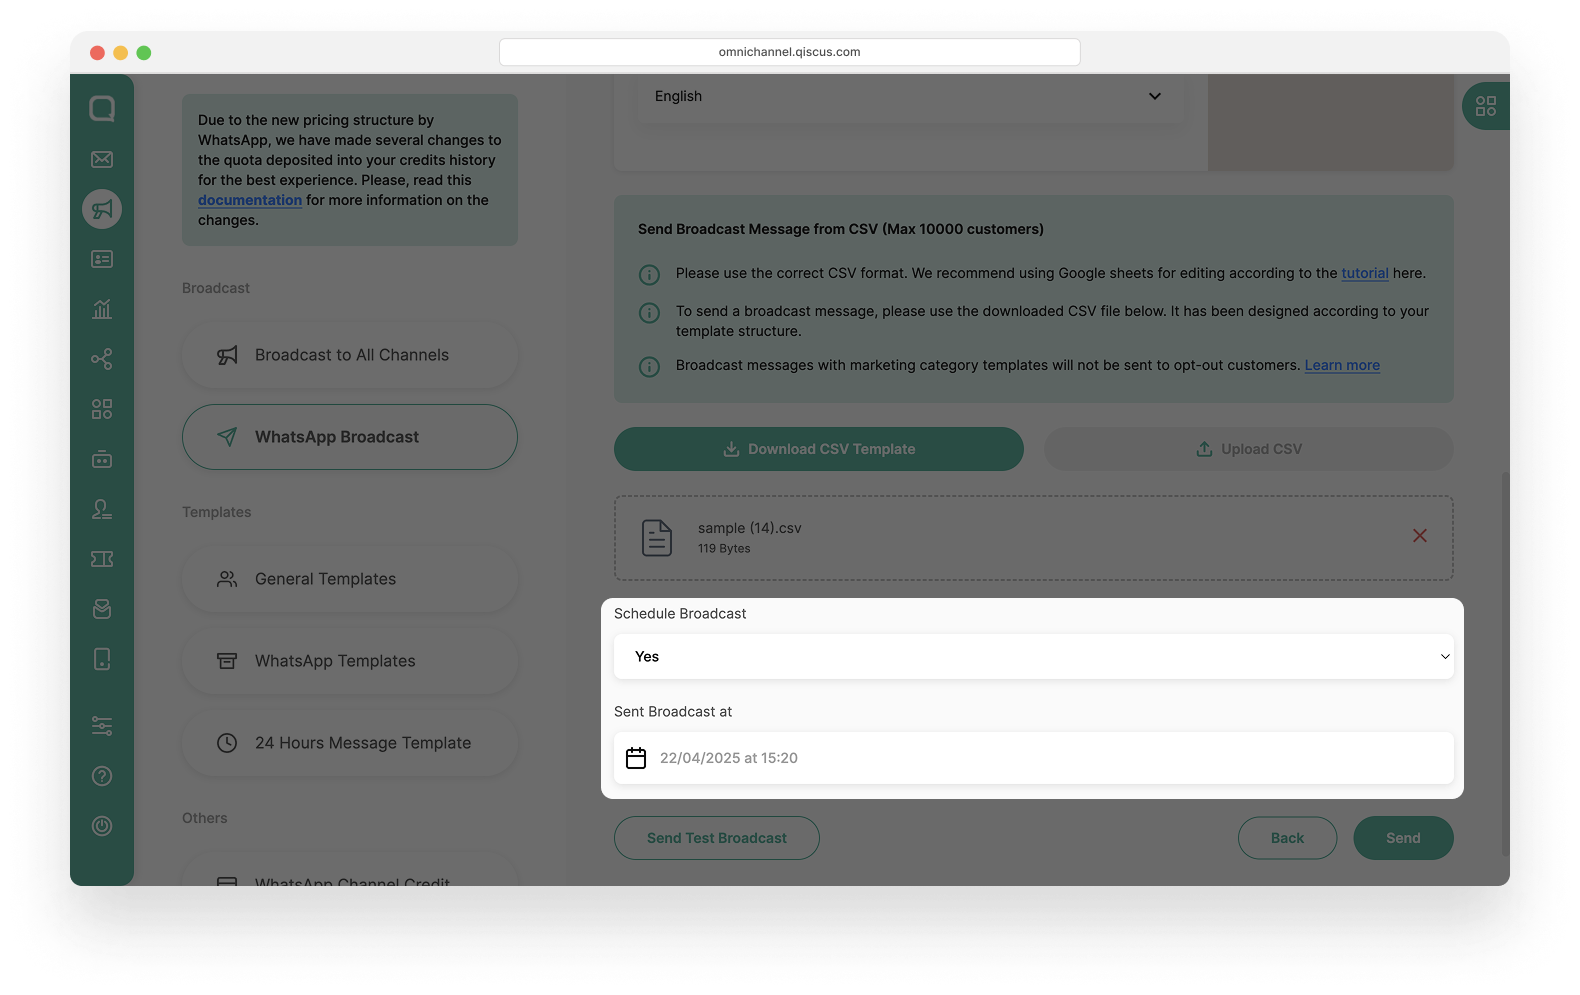Click info icon beside downloaded CSV note
The height and width of the screenshot is (995, 1580).
click(x=649, y=313)
